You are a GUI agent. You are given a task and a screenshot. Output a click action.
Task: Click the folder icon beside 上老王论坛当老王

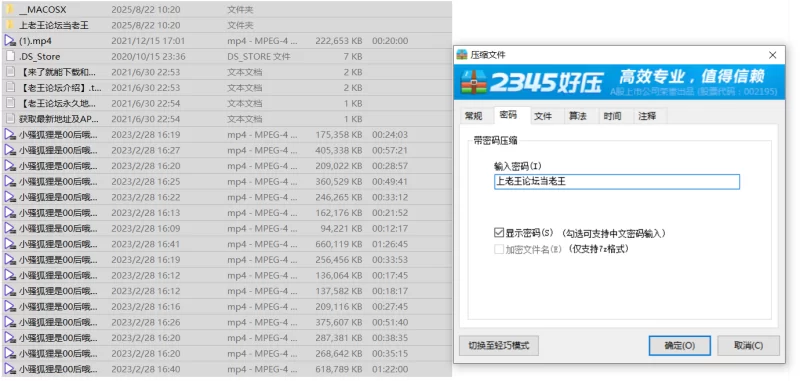pyautogui.click(x=10, y=25)
